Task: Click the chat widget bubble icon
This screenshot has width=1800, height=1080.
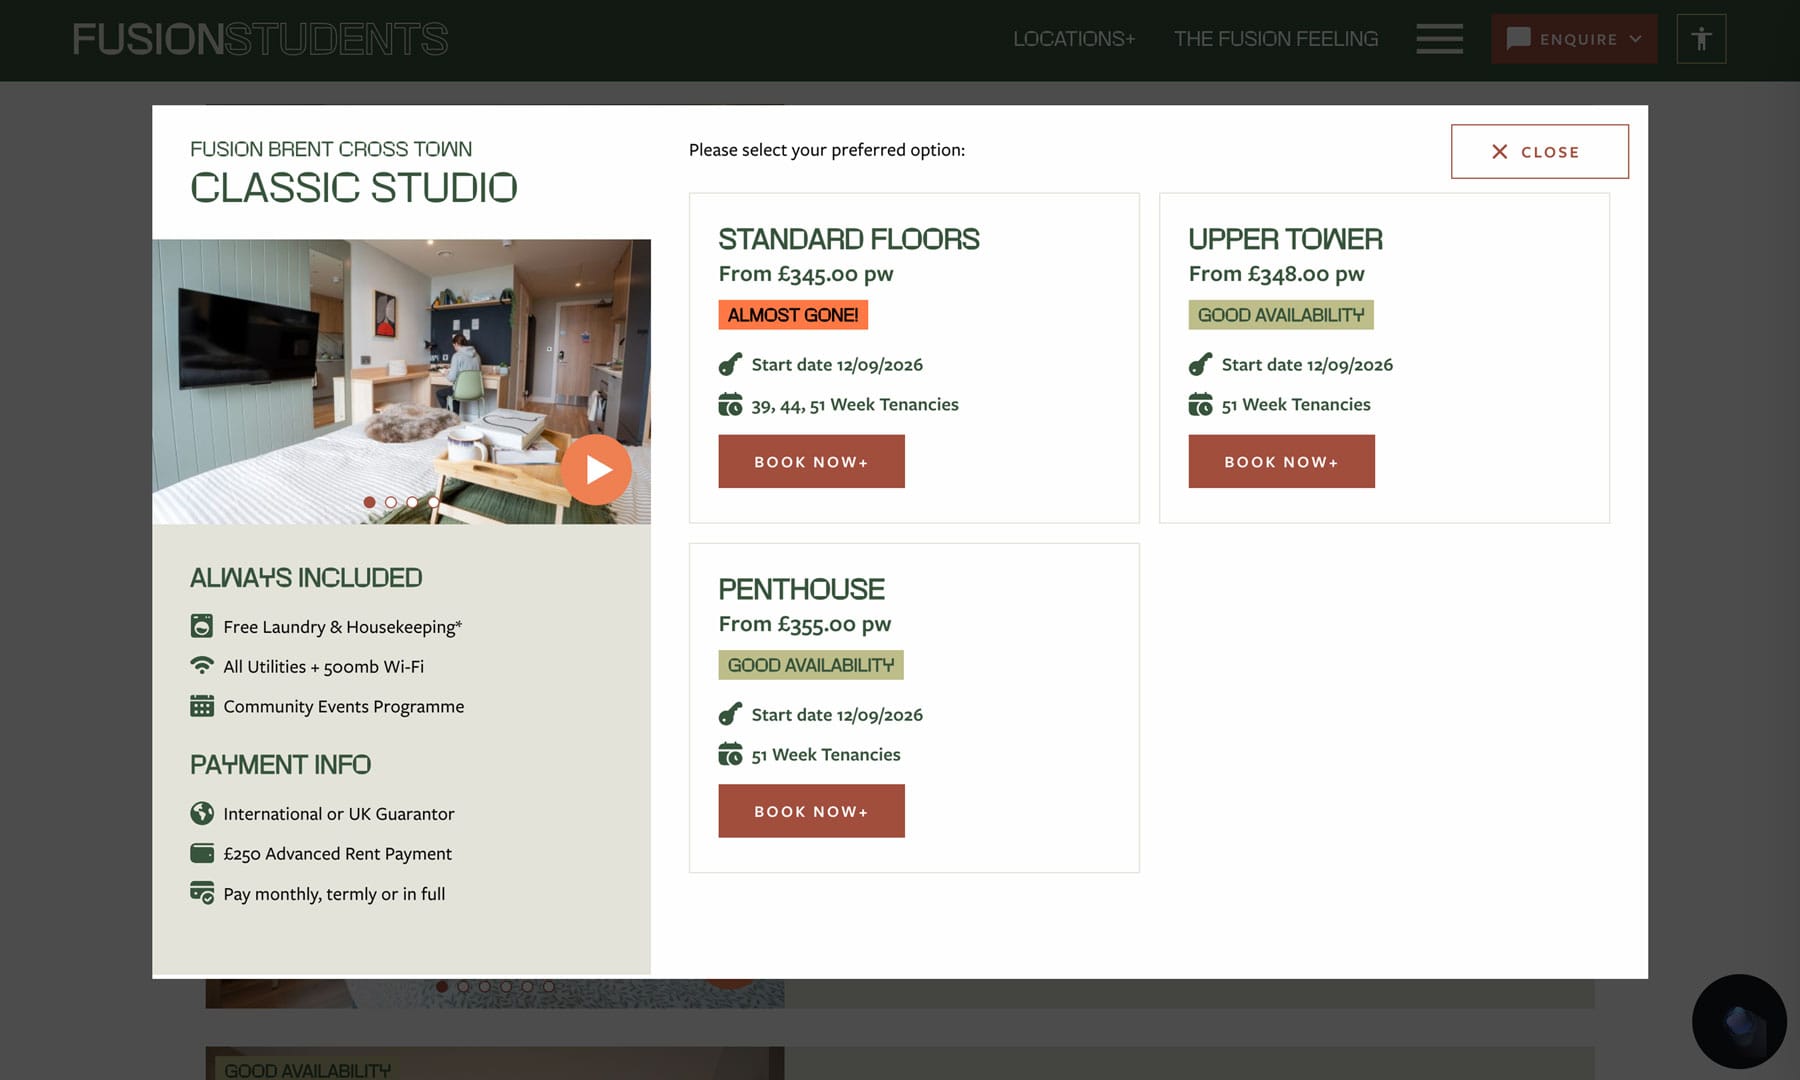Action: pos(1739,1022)
